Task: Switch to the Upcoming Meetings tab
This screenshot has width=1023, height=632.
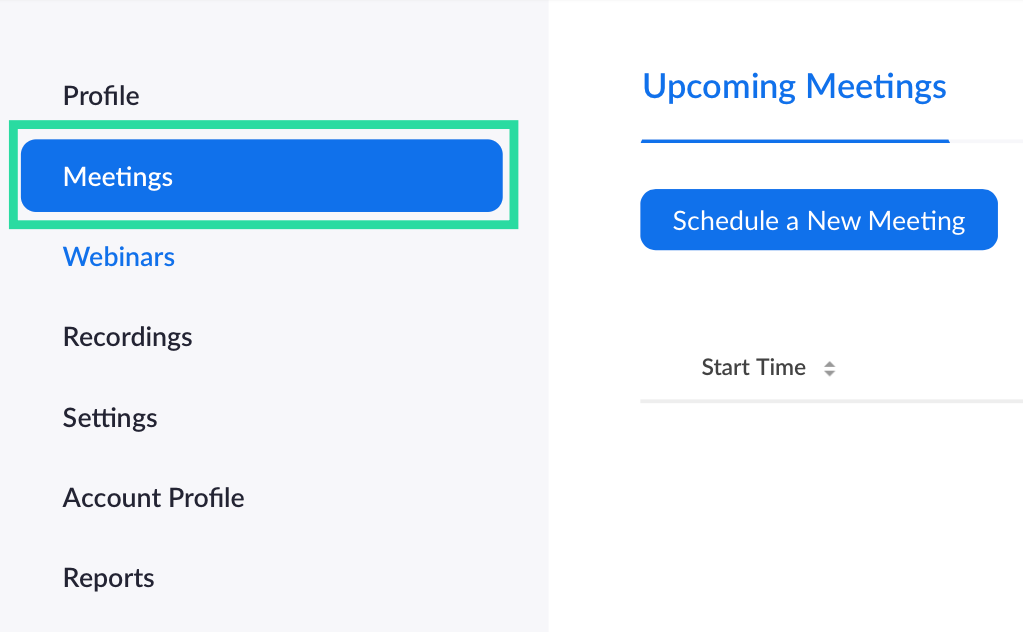Action: click(794, 87)
